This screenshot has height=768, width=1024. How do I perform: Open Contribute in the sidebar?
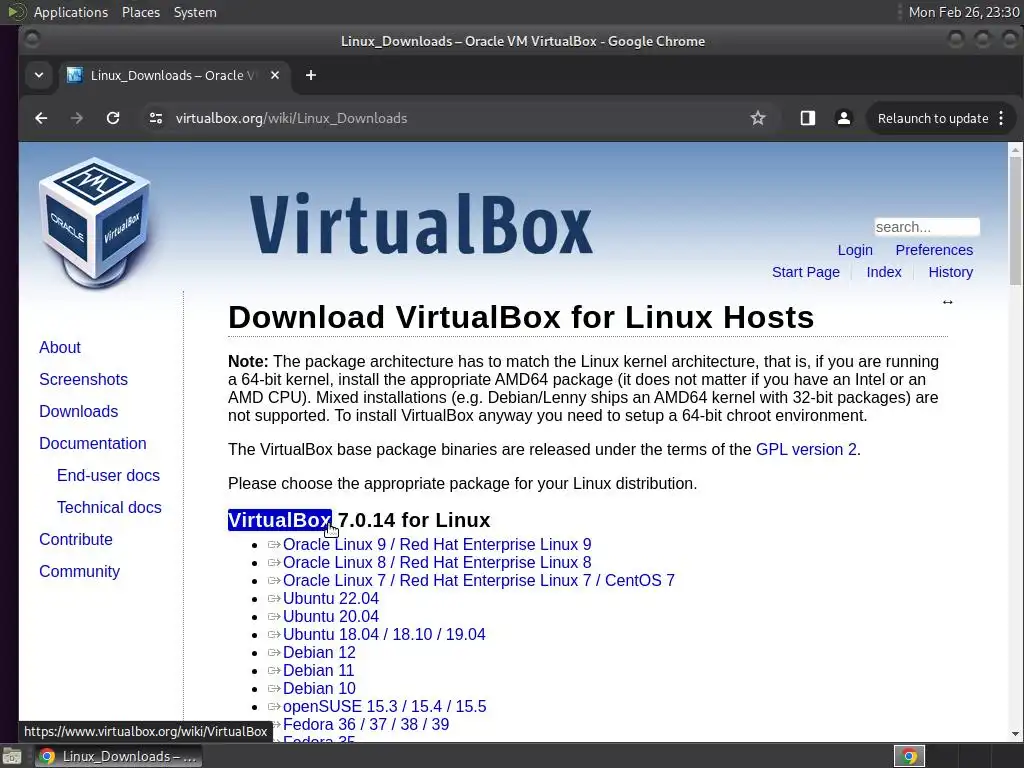pyautogui.click(x=76, y=539)
